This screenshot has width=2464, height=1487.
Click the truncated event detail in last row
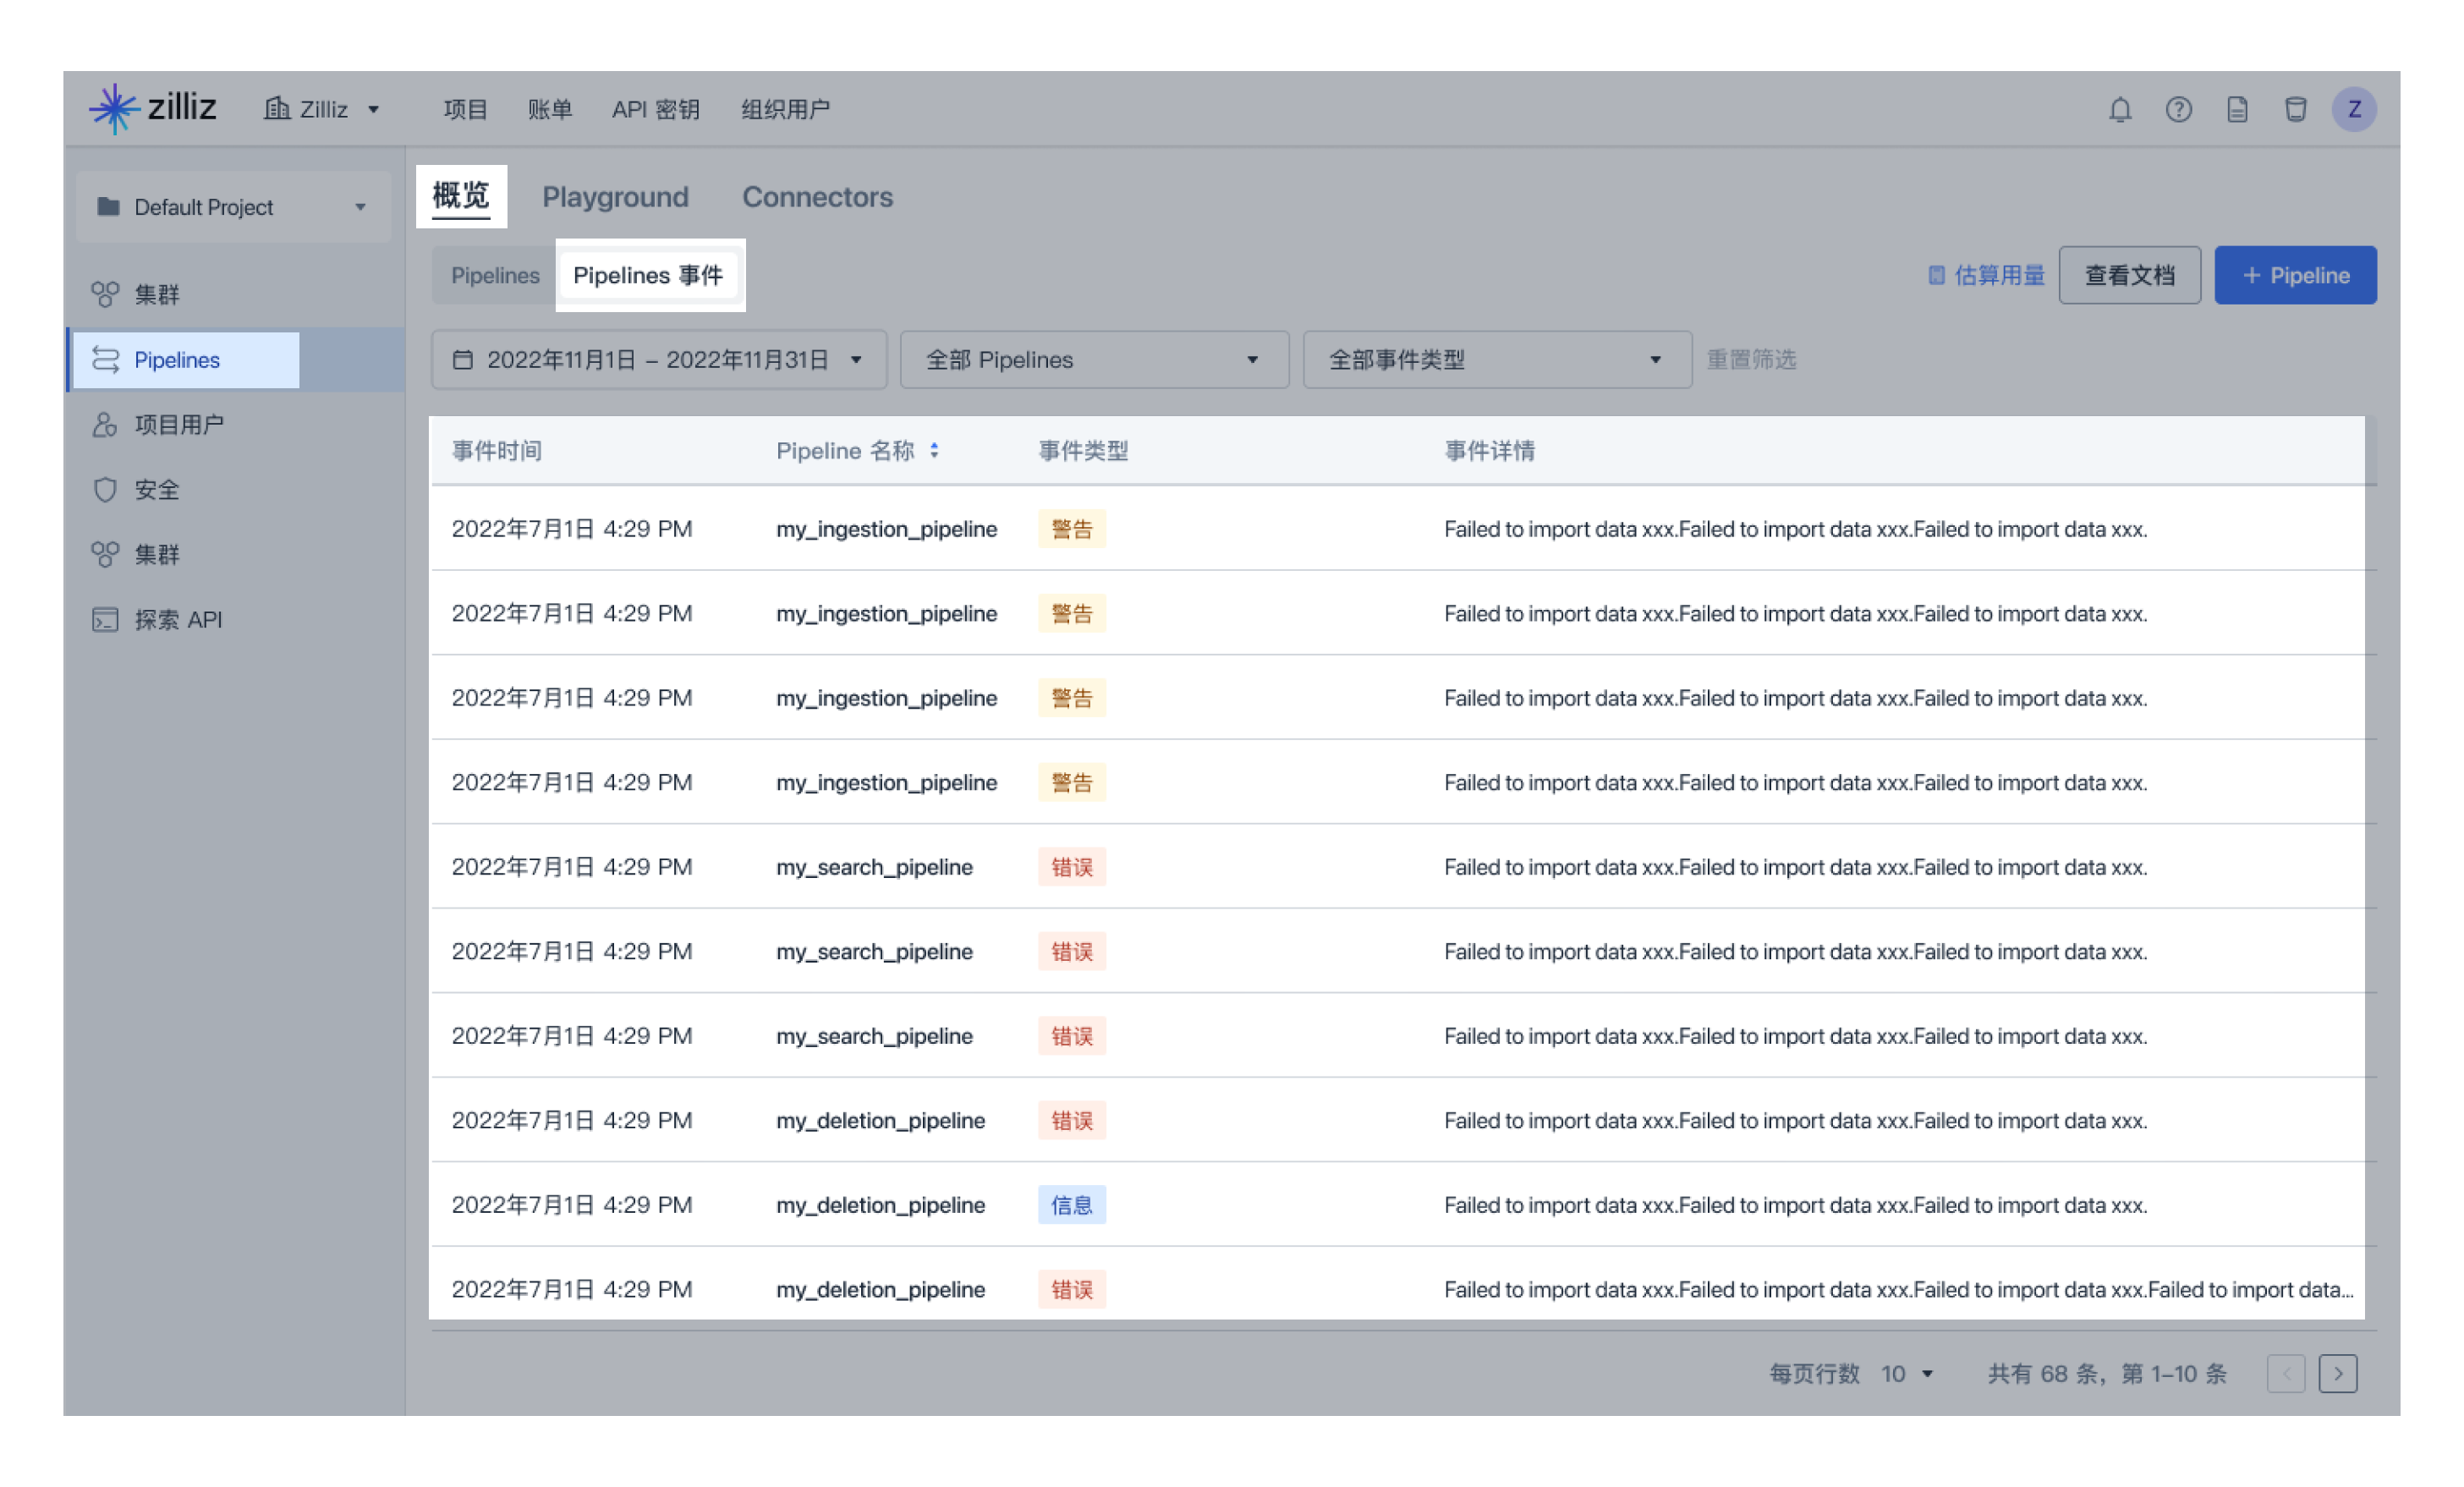point(1898,1289)
